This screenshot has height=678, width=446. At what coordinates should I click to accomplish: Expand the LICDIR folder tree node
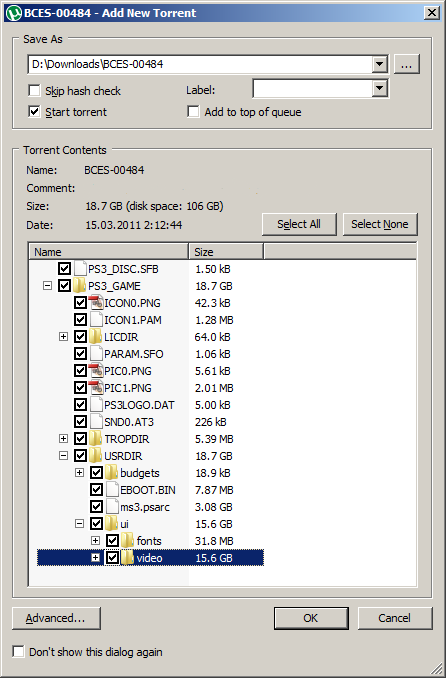pyautogui.click(x=63, y=336)
